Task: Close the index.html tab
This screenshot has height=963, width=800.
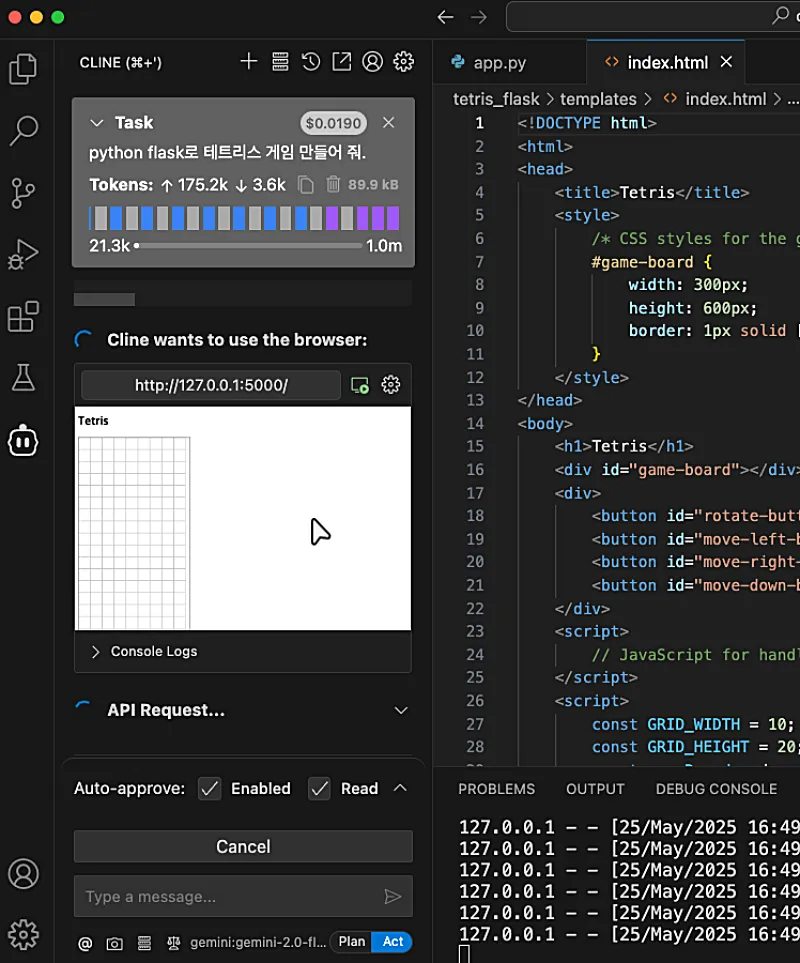Action: pyautogui.click(x=726, y=62)
